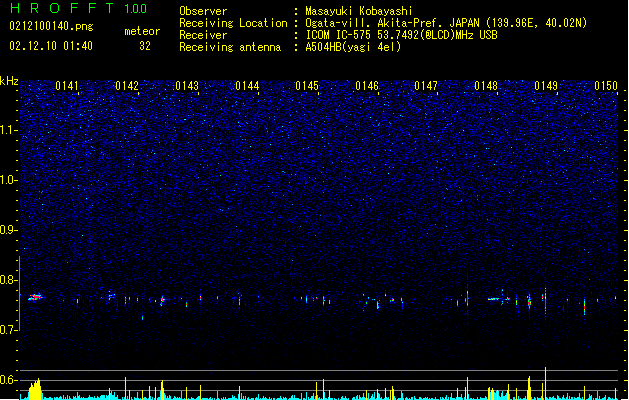Select the Ogata-vill. Akita-Pref. JAPAN location text
The height and width of the screenshot is (400, 629).
[x=446, y=23]
